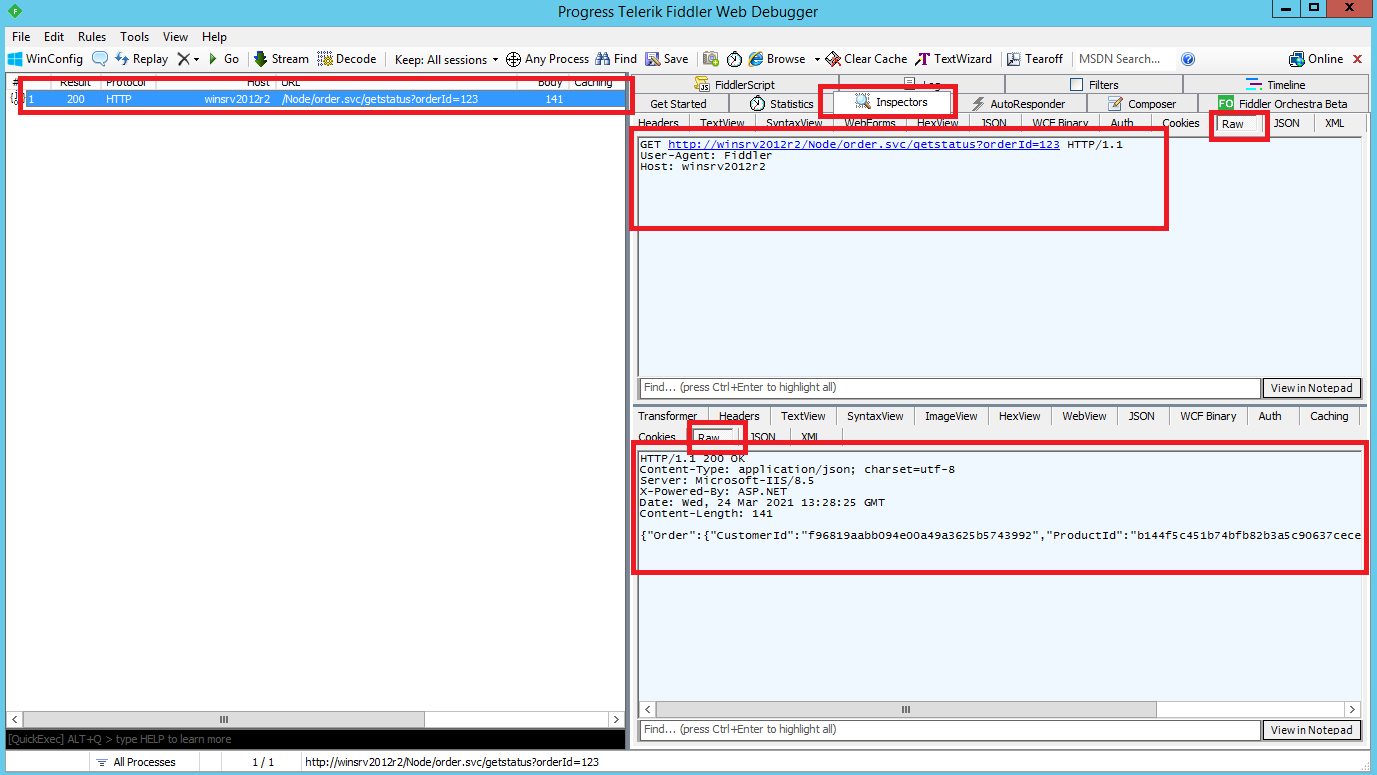Click request pane View in Notepad
1377x775 pixels.
point(1311,388)
